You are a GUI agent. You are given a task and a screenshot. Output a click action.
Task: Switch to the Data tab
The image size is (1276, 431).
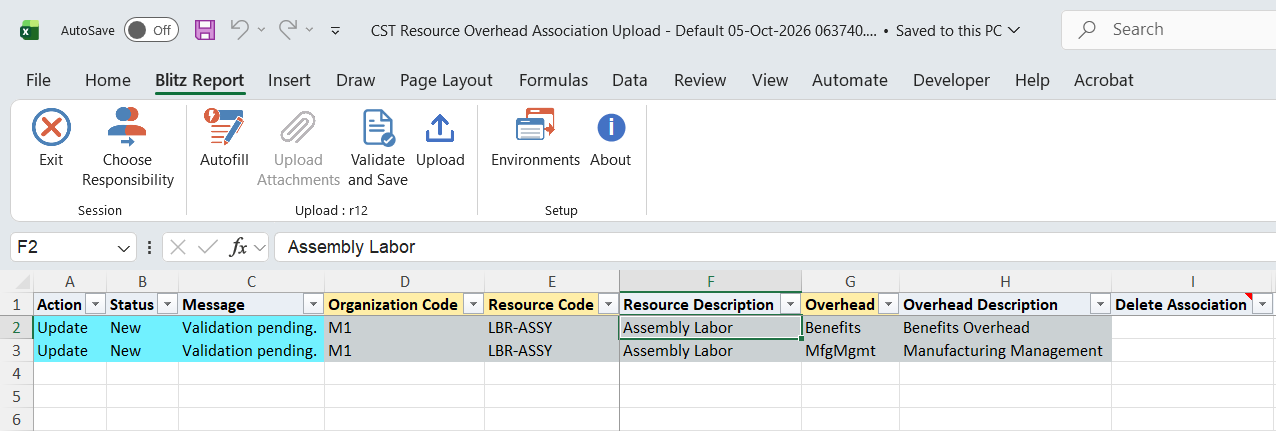(630, 80)
